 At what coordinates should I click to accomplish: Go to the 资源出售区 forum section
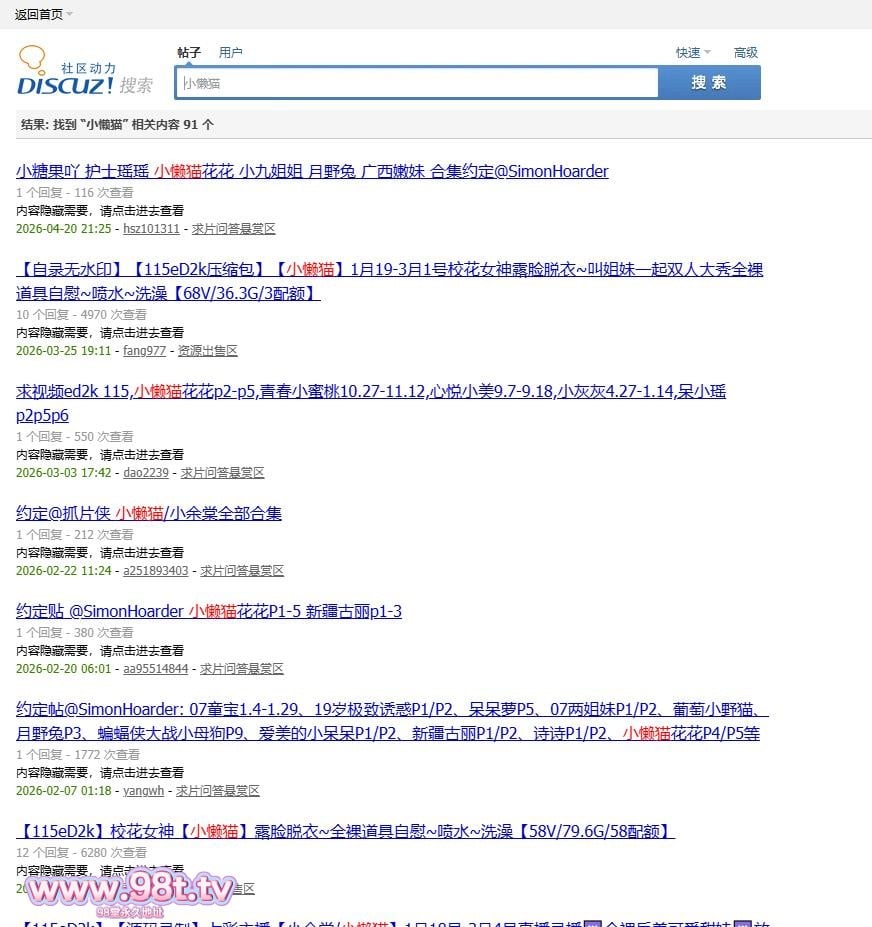click(207, 351)
